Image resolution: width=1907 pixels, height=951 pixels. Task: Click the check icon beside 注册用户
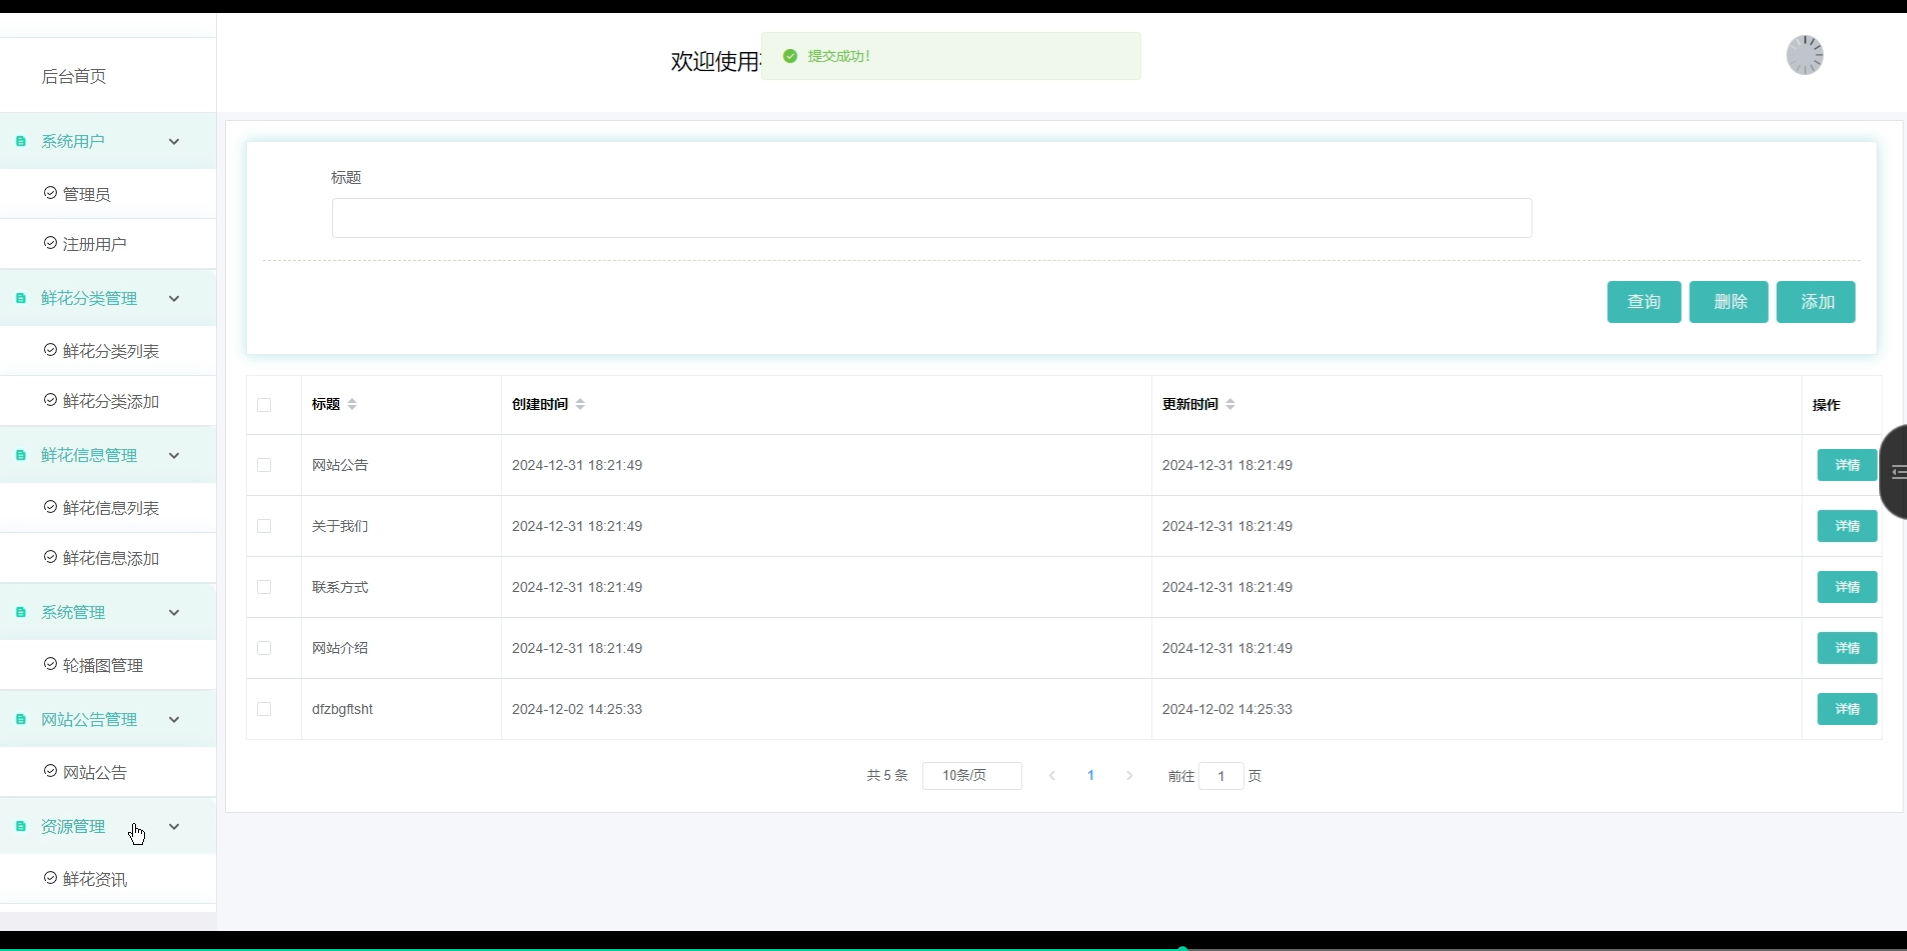[50, 243]
